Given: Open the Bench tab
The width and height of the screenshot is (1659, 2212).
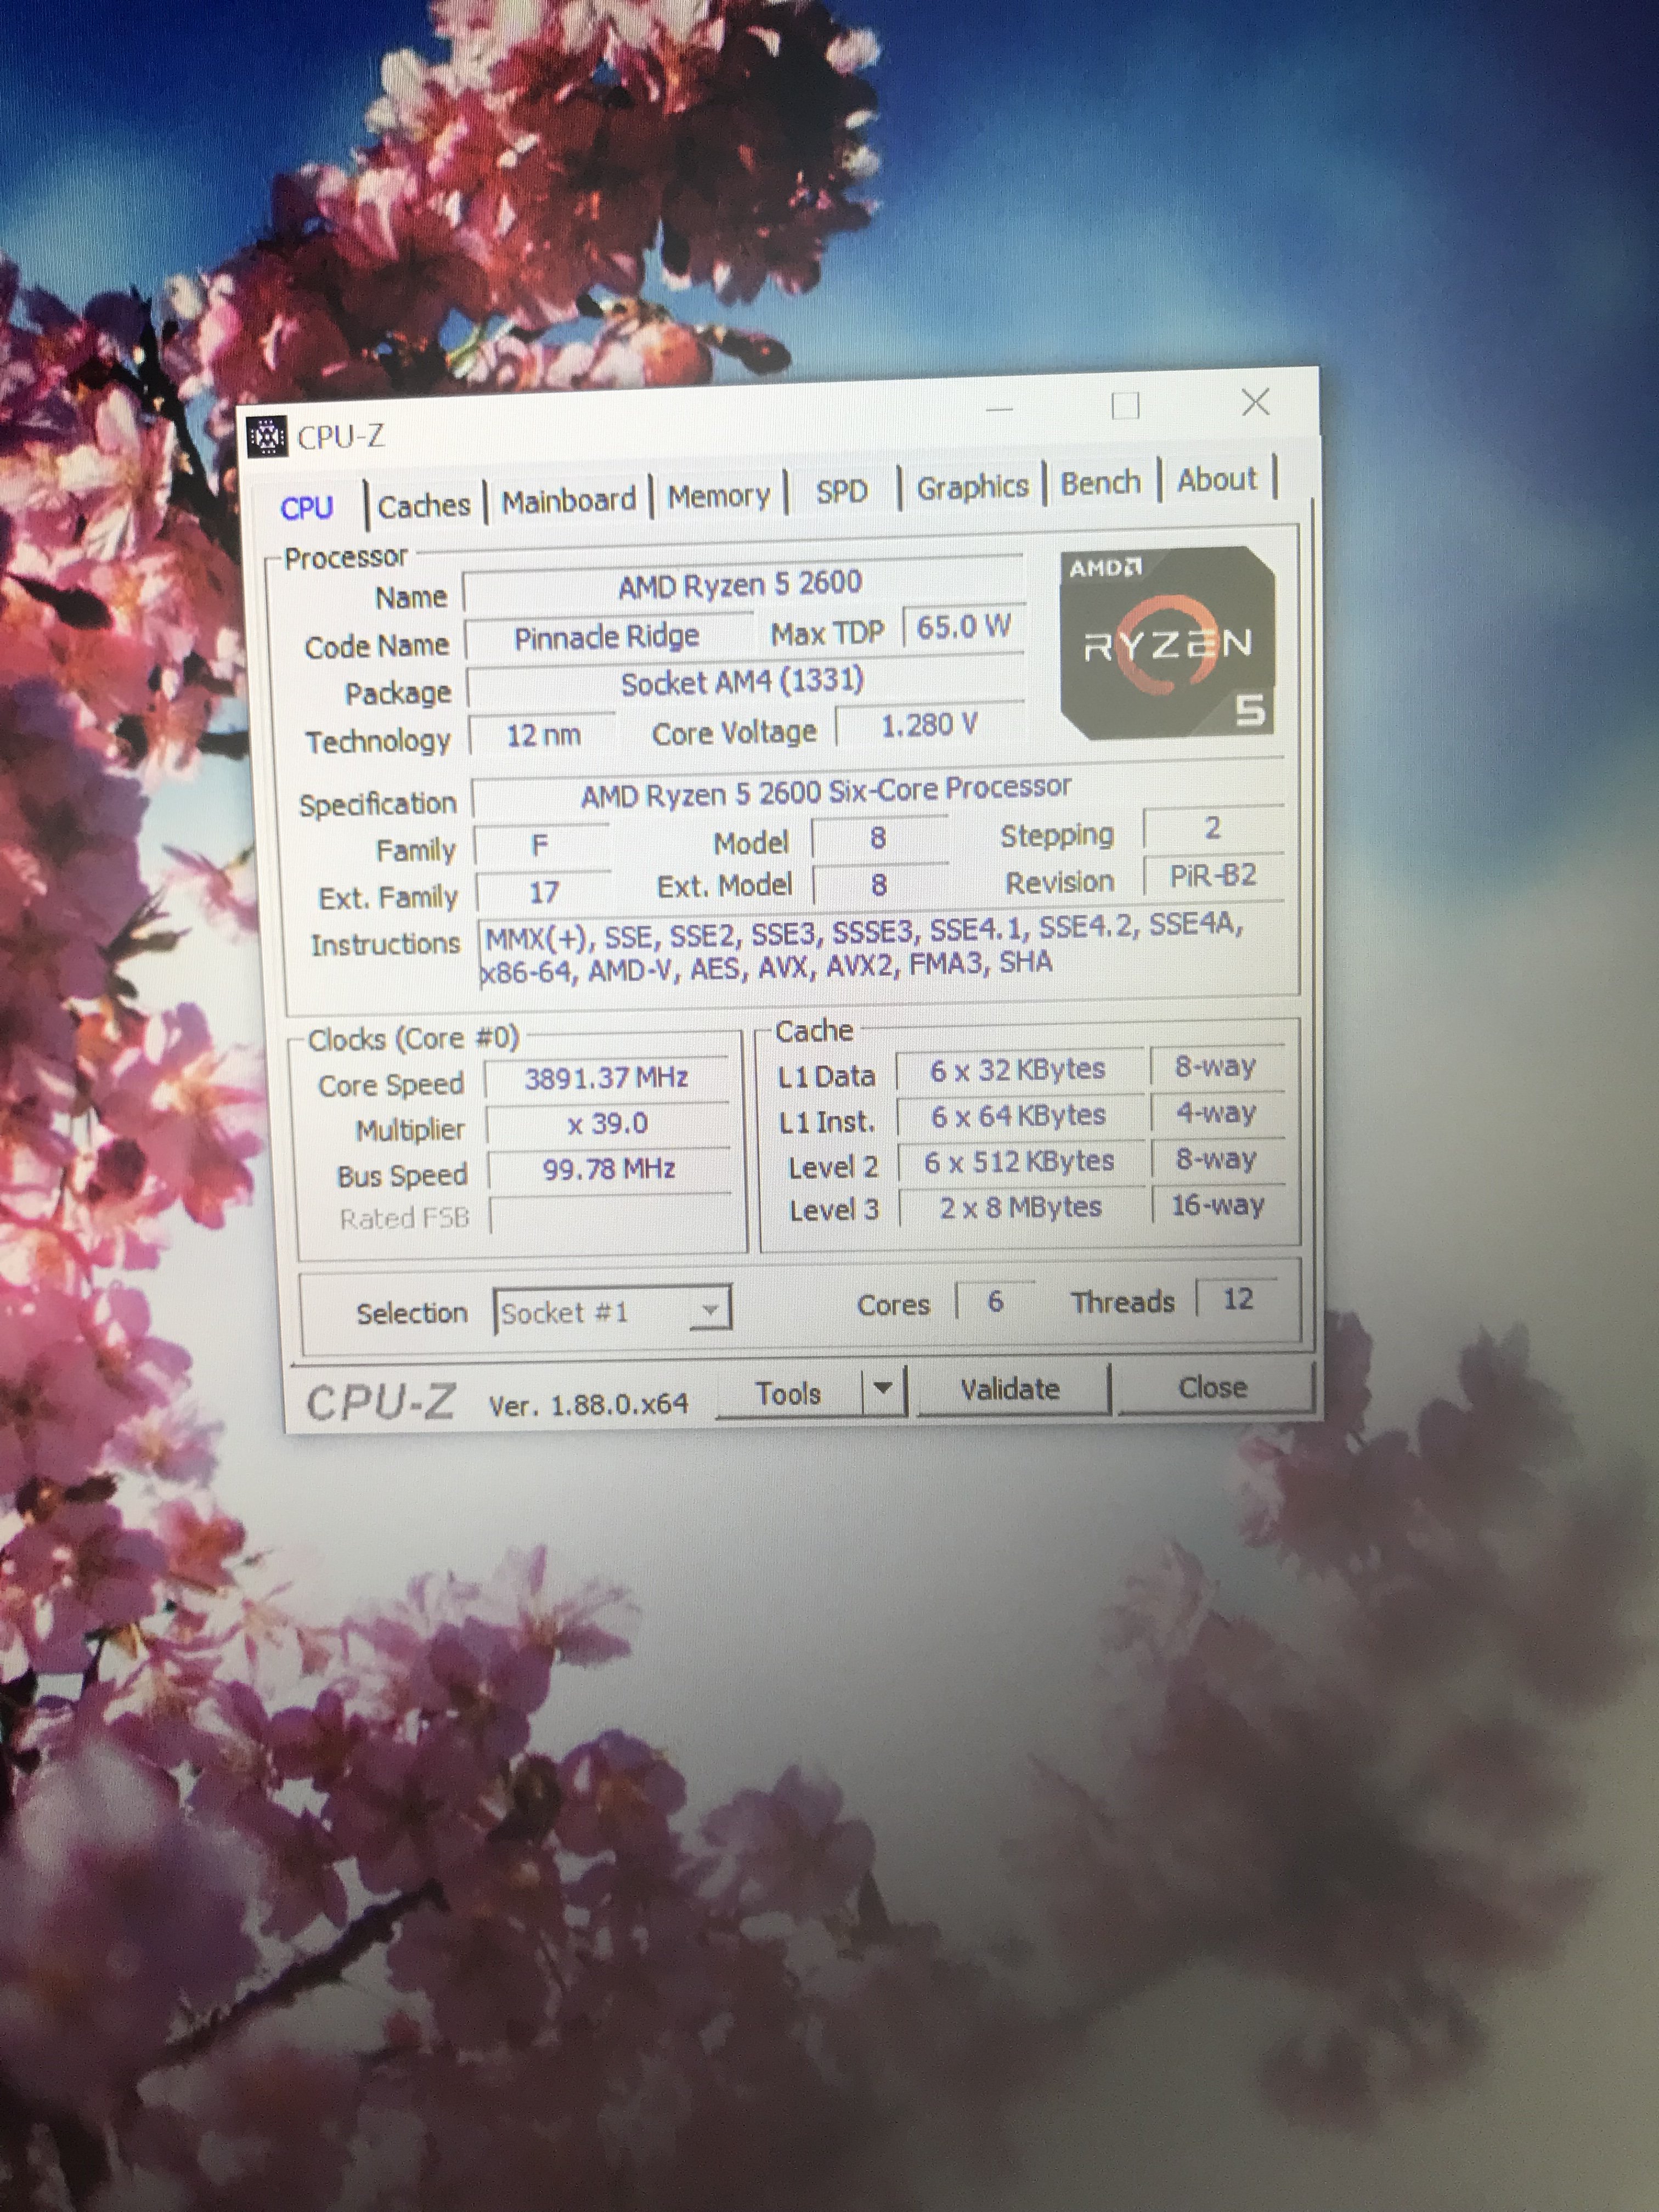Looking at the screenshot, I should coord(1100,483).
